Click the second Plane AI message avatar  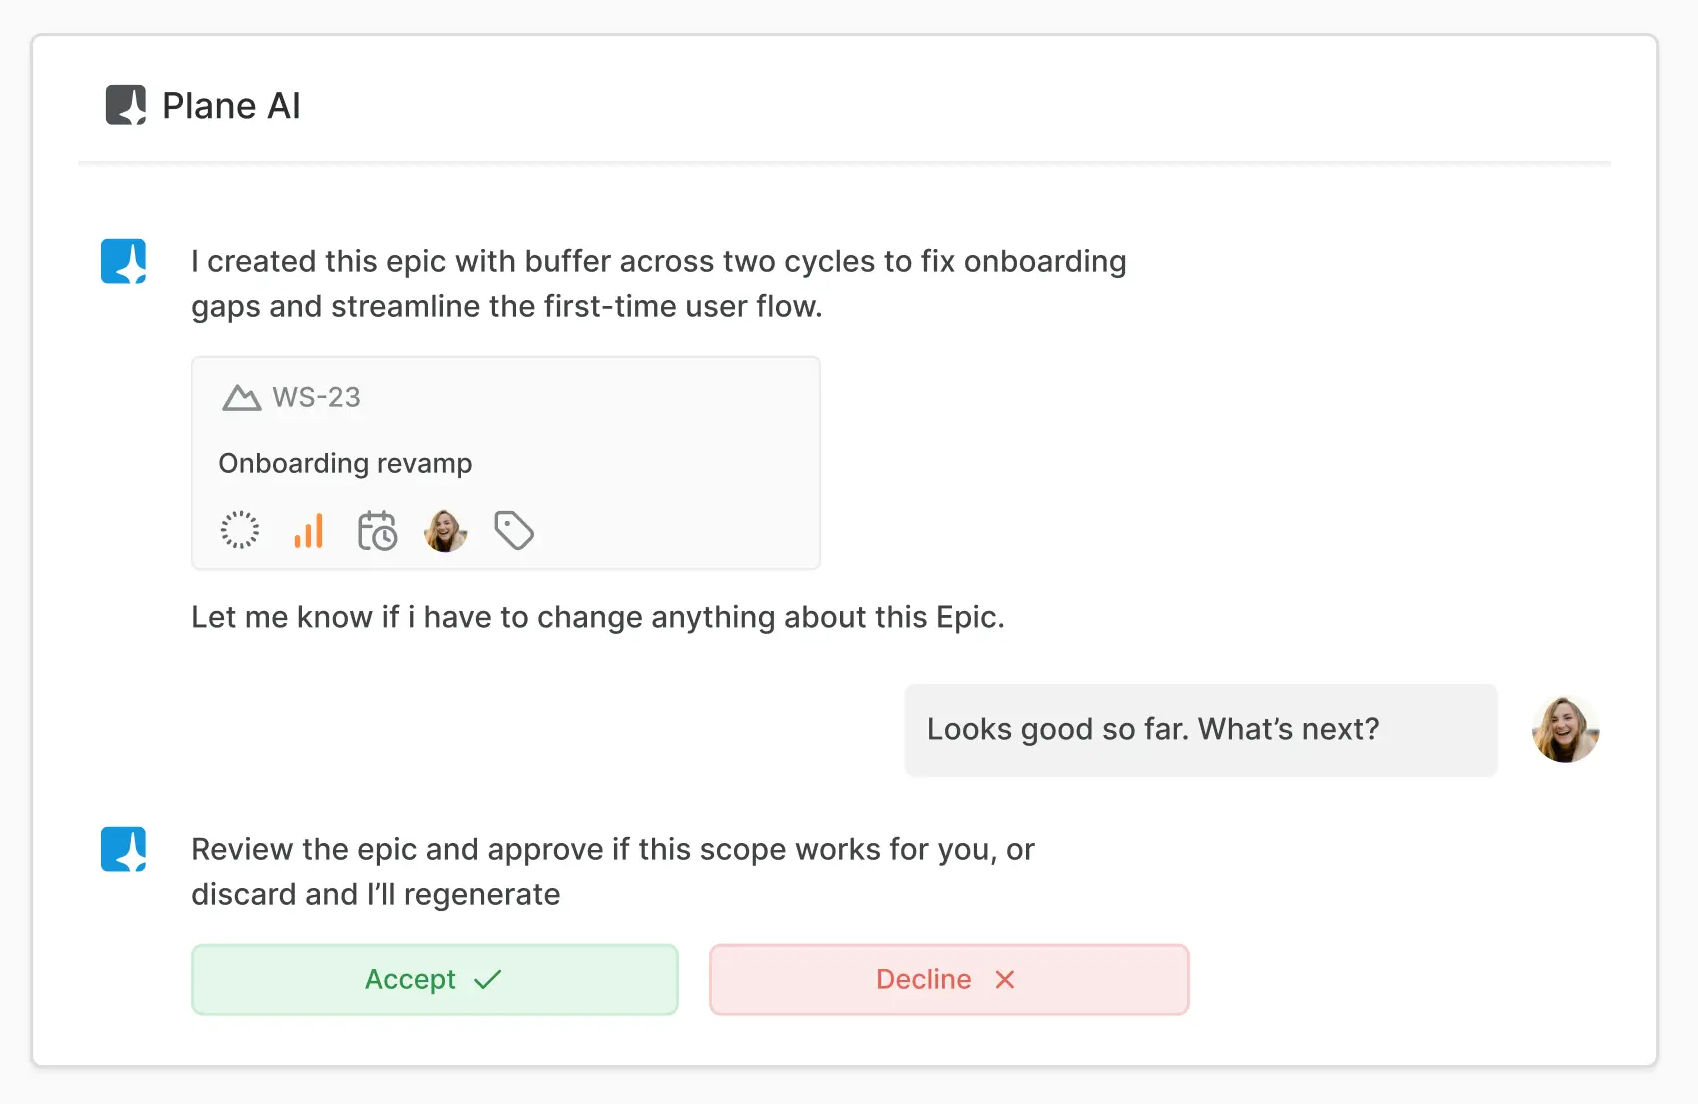[124, 849]
